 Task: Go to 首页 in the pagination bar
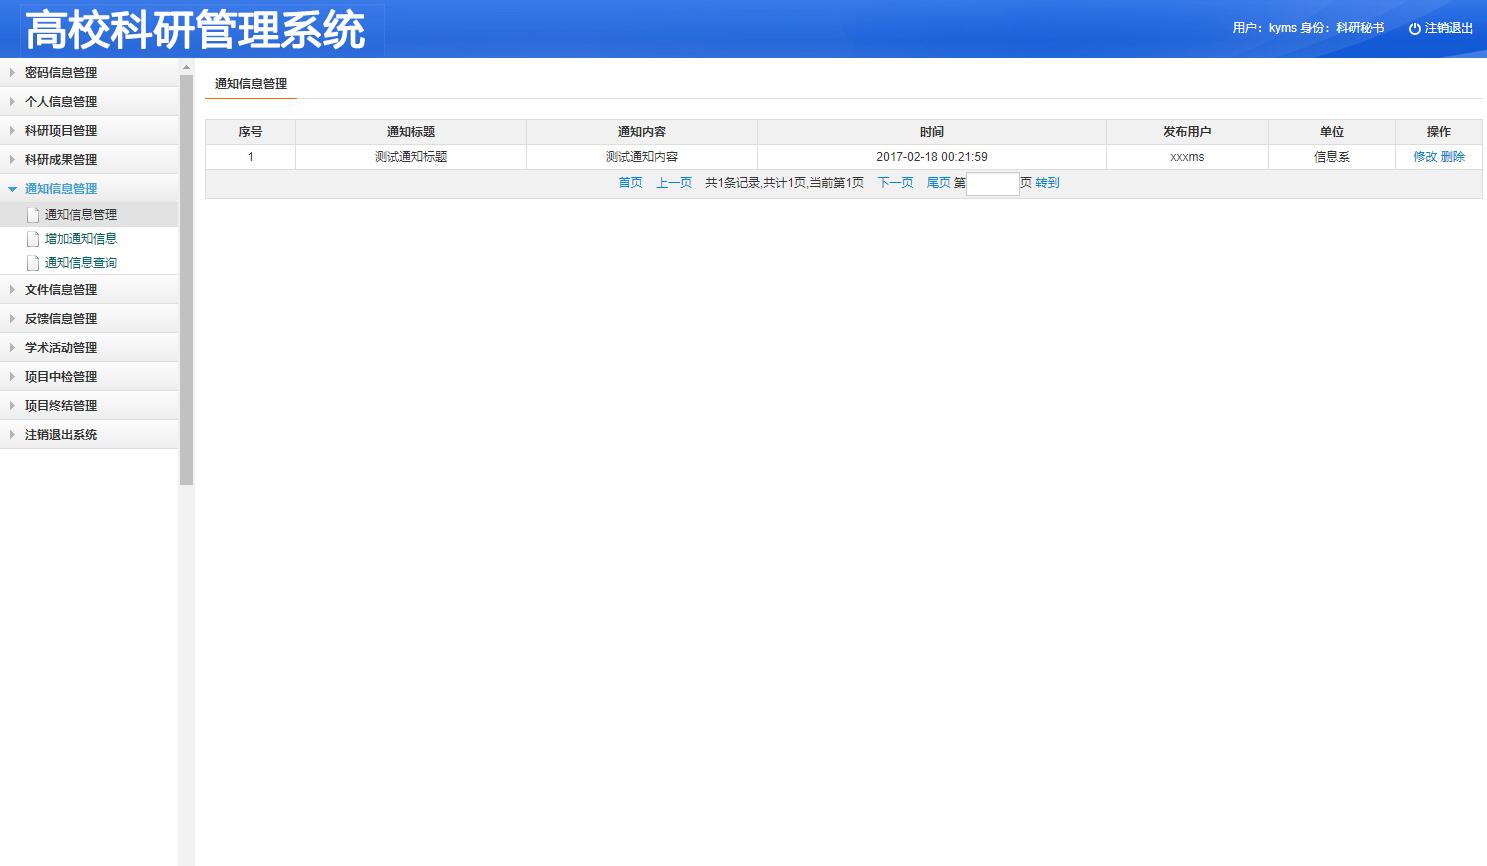click(630, 183)
